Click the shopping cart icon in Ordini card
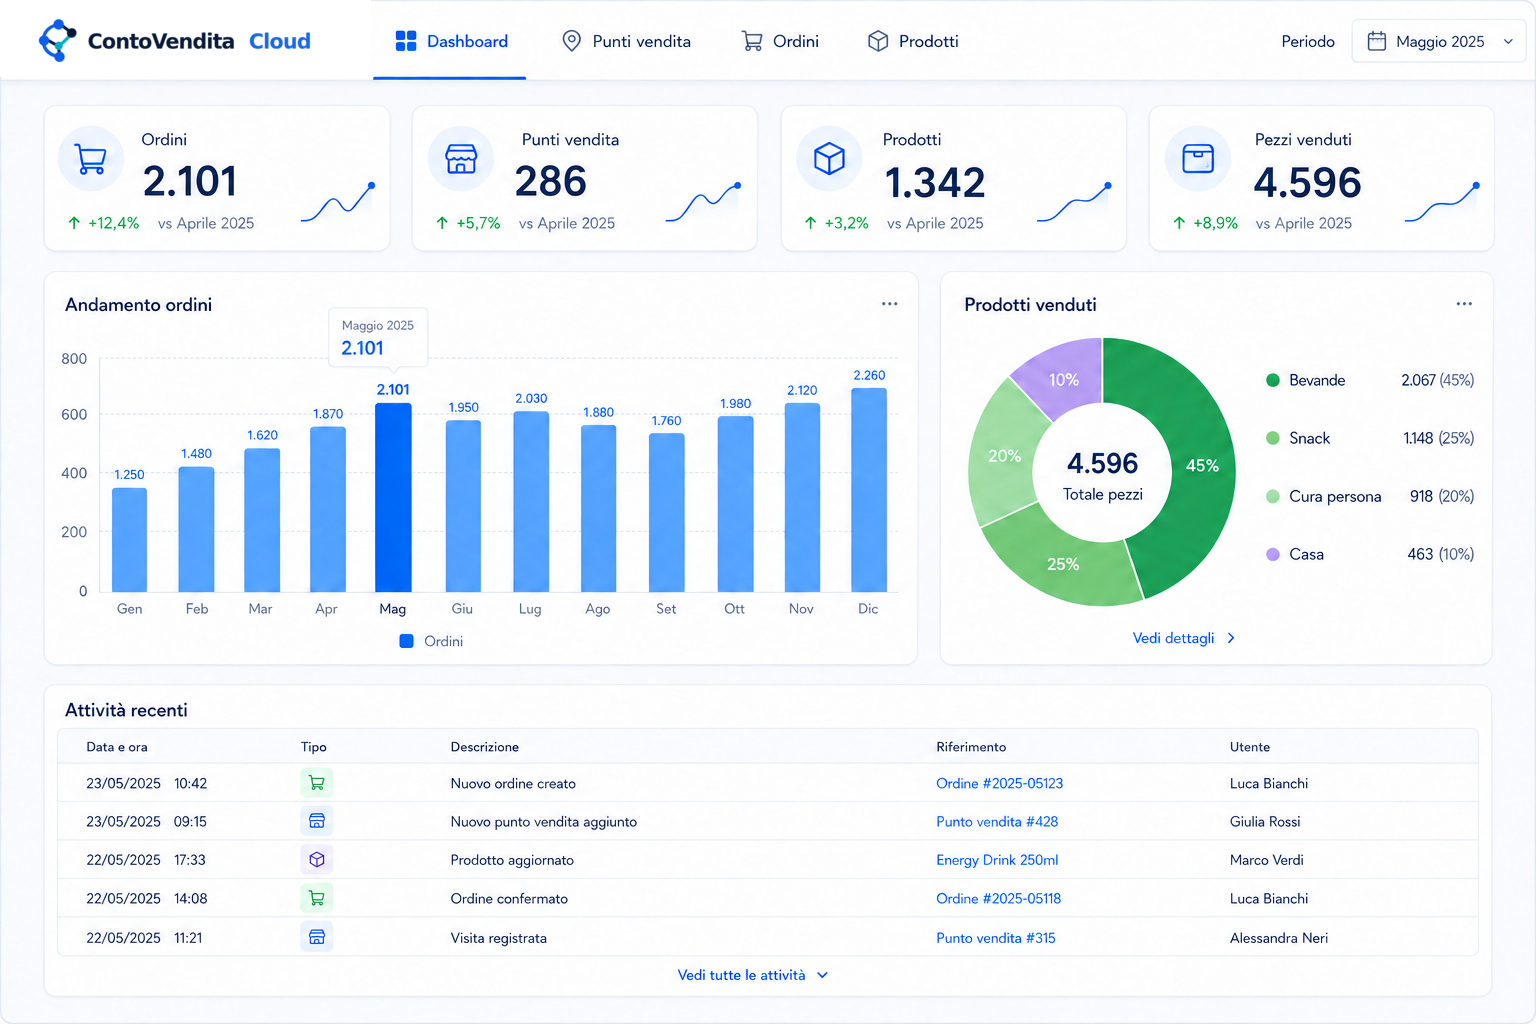The height and width of the screenshot is (1024, 1536). tap(91, 159)
